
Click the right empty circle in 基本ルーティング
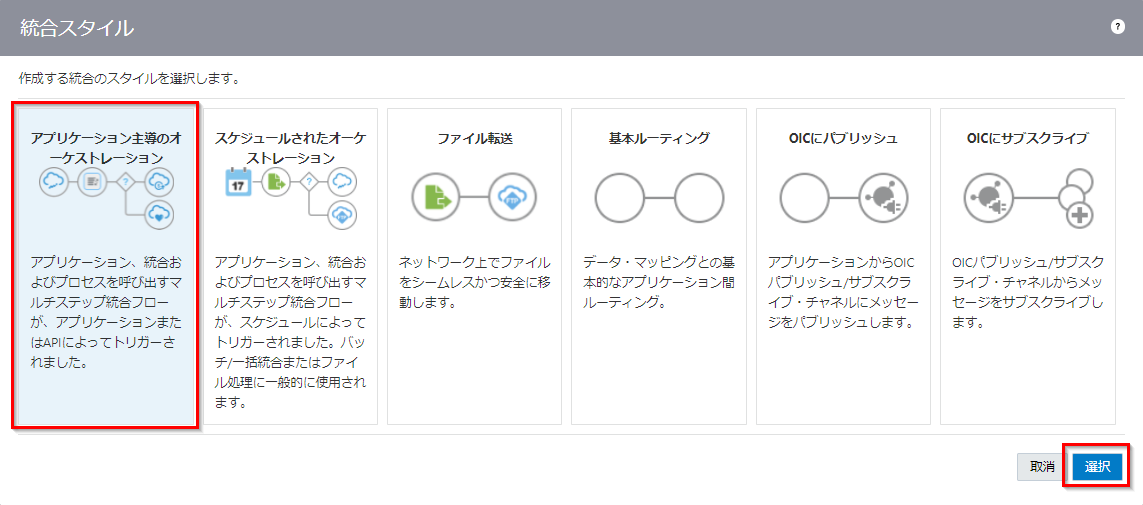(x=698, y=198)
